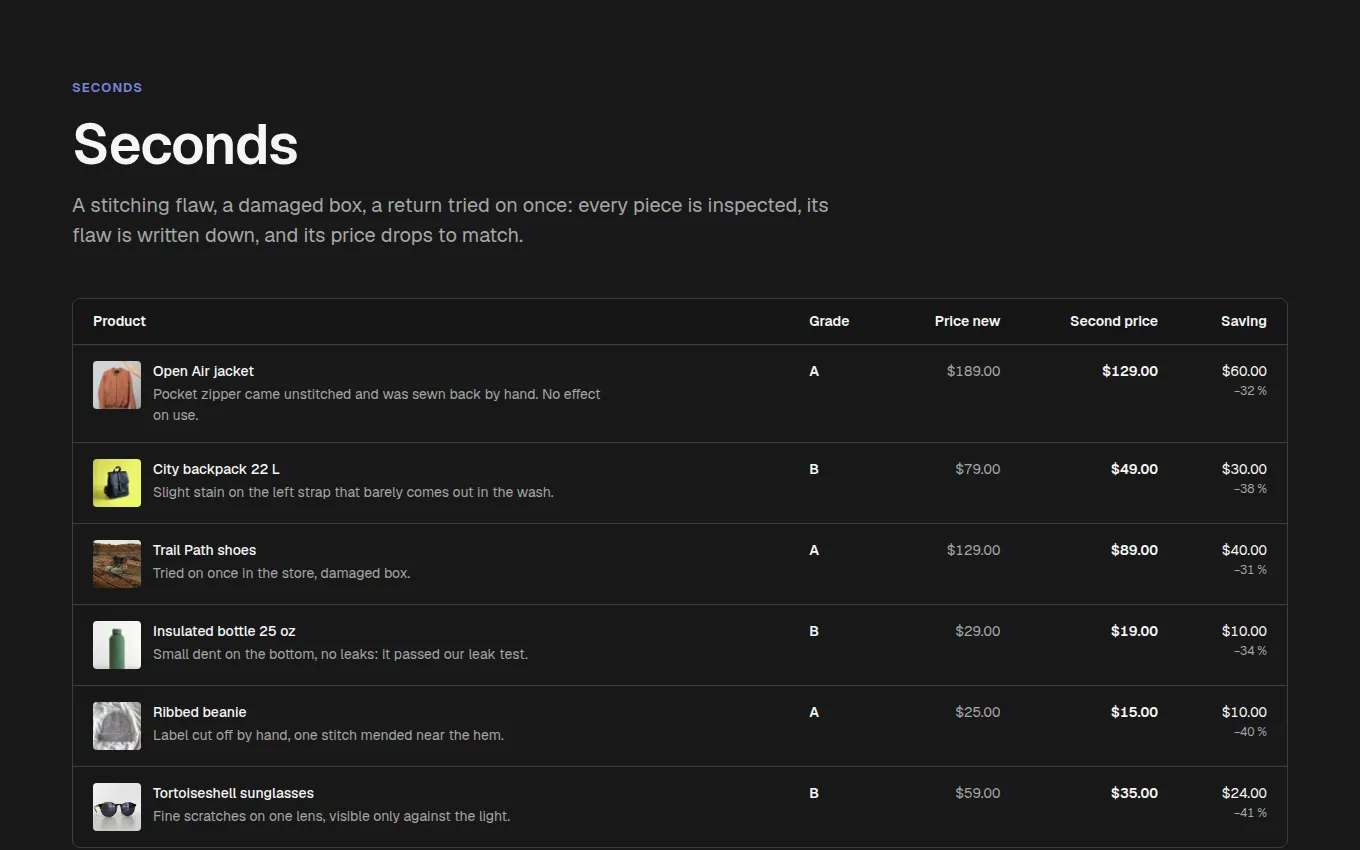Click the $89.00 second price

click(x=1134, y=550)
